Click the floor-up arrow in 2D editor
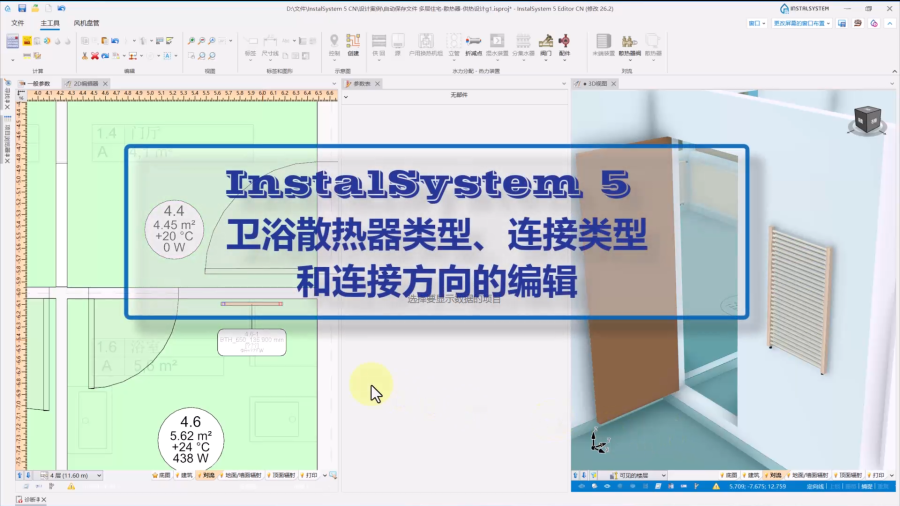 20,476
